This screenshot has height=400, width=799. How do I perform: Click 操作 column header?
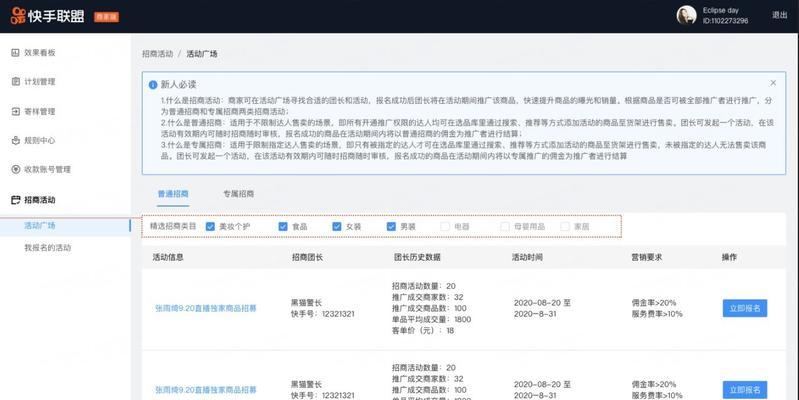coord(729,257)
